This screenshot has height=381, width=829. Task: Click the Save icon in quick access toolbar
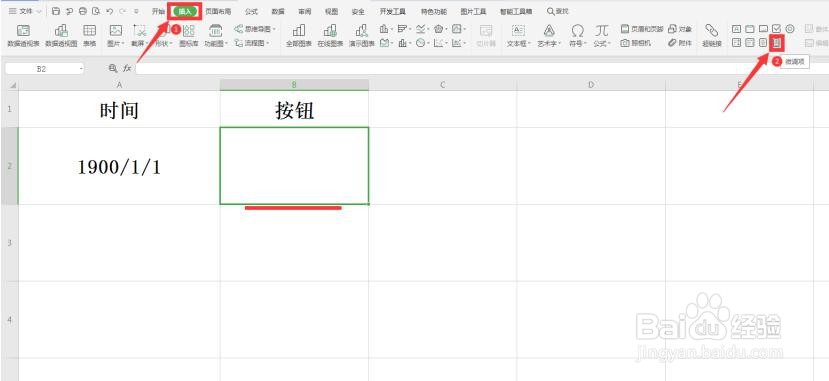[x=56, y=11]
